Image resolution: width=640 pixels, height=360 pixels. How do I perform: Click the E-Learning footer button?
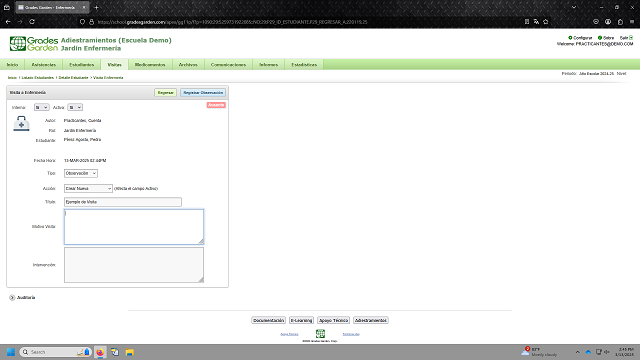click(x=301, y=320)
